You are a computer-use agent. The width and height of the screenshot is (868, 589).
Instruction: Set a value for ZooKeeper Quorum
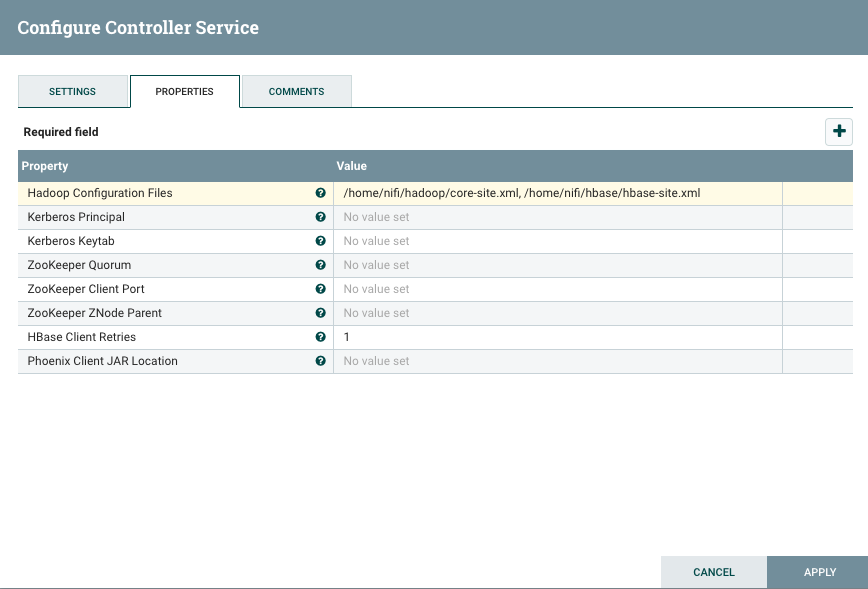[557, 265]
